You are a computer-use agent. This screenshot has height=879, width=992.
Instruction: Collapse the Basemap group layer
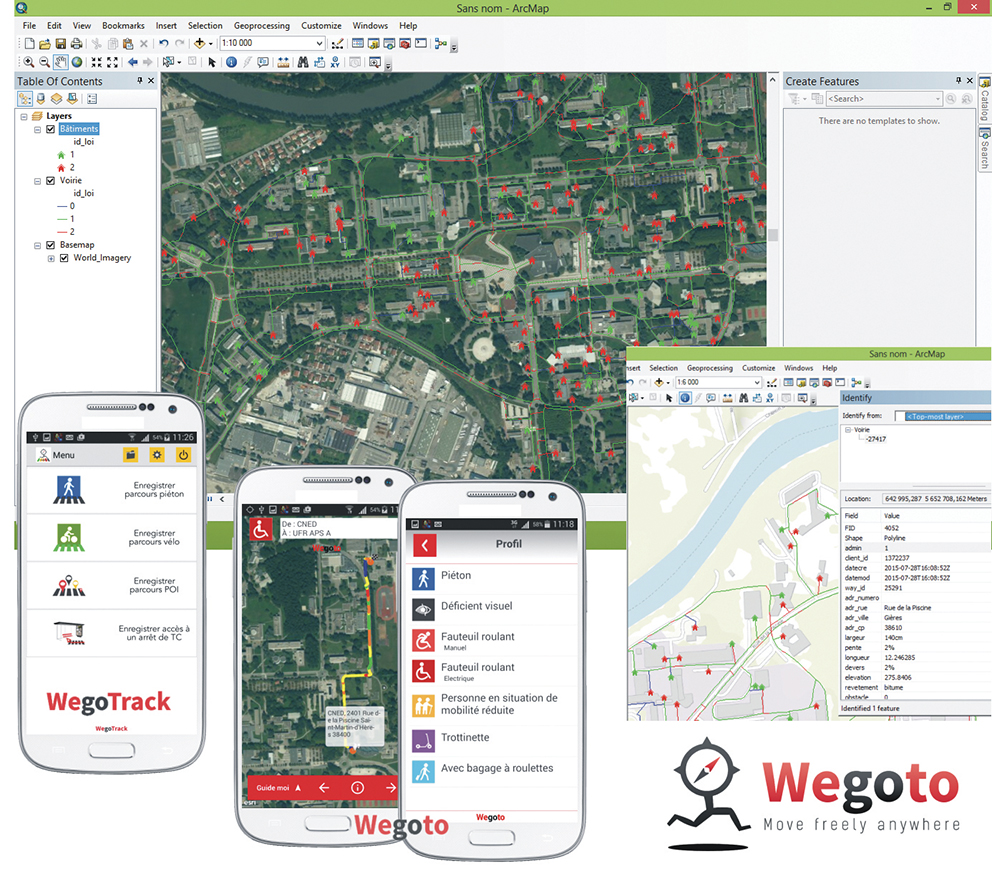[37, 245]
